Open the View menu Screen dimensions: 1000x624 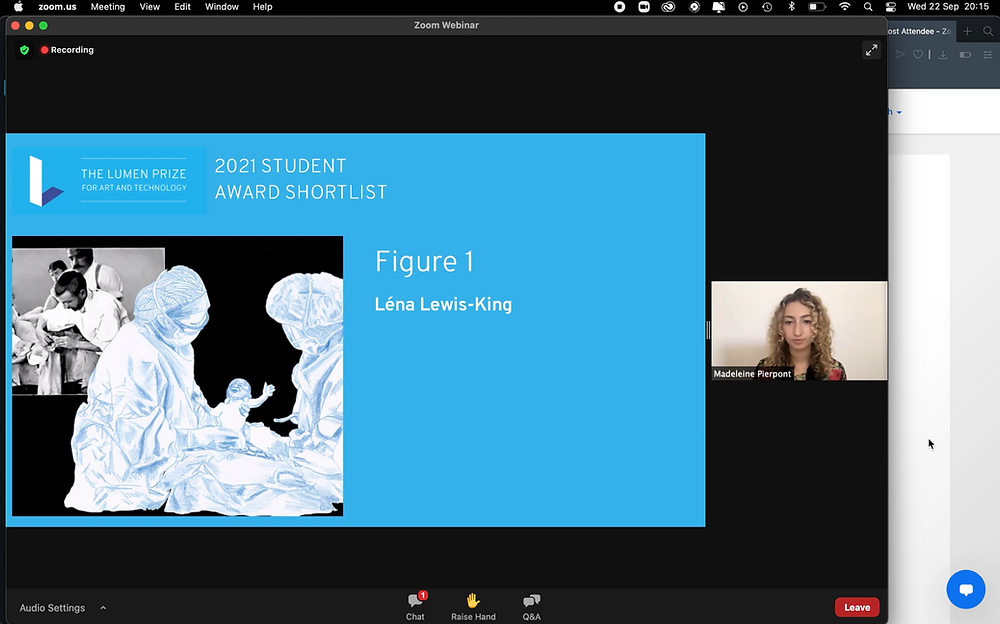150,7
